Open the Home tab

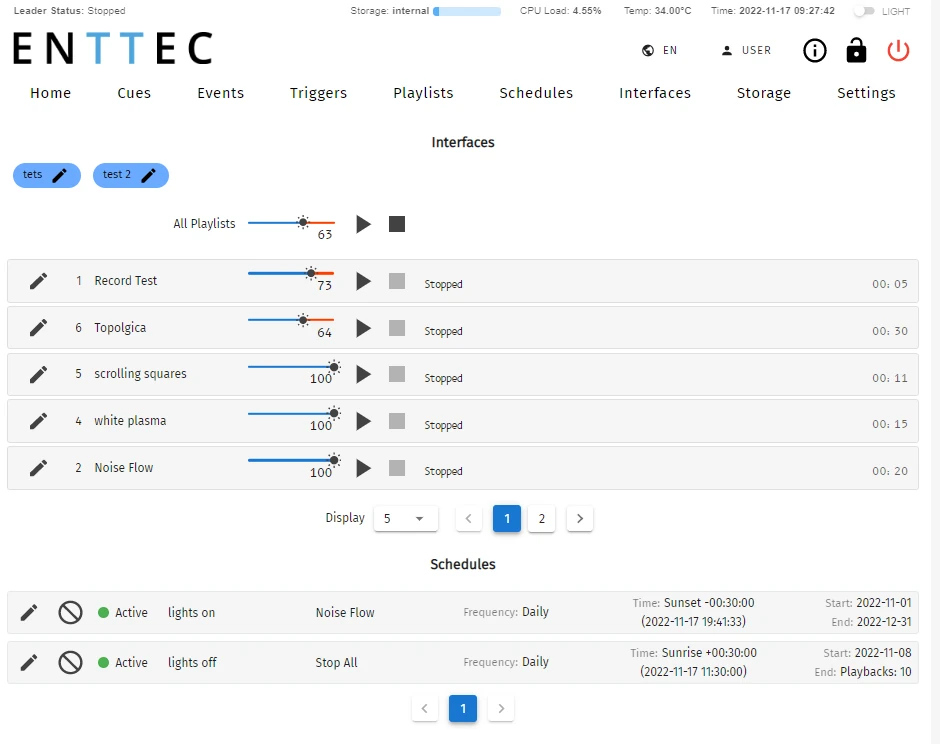[x=50, y=93]
